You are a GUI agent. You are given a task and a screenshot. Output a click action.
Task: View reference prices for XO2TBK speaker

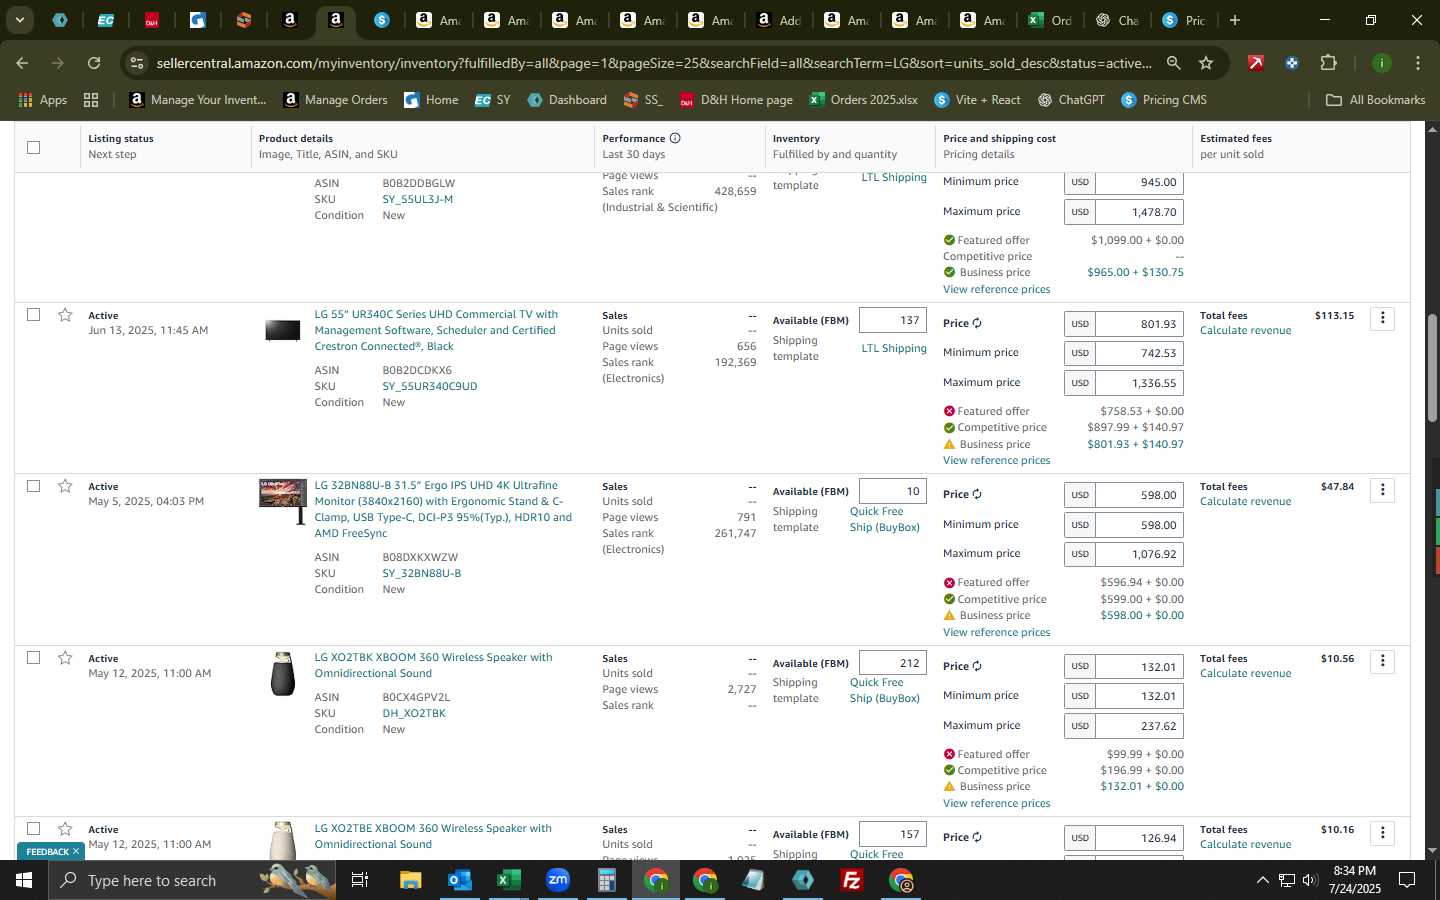coord(996,803)
